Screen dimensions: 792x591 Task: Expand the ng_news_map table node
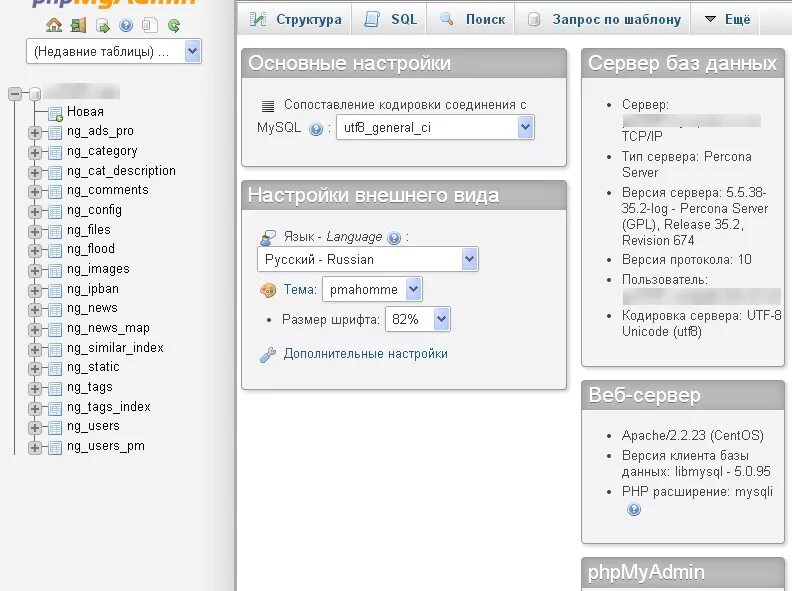(35, 329)
